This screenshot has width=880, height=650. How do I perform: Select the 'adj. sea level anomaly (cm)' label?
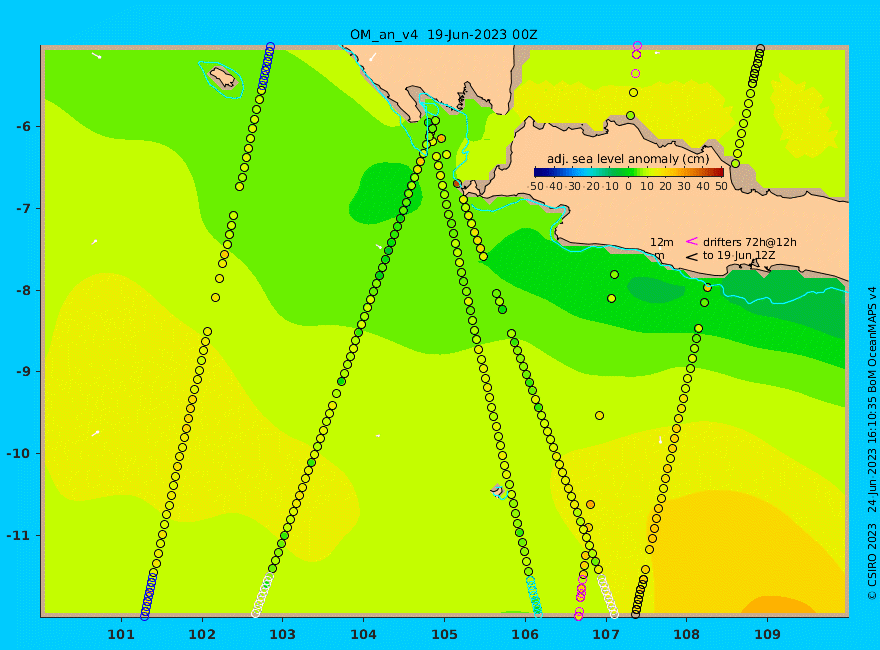[628, 159]
